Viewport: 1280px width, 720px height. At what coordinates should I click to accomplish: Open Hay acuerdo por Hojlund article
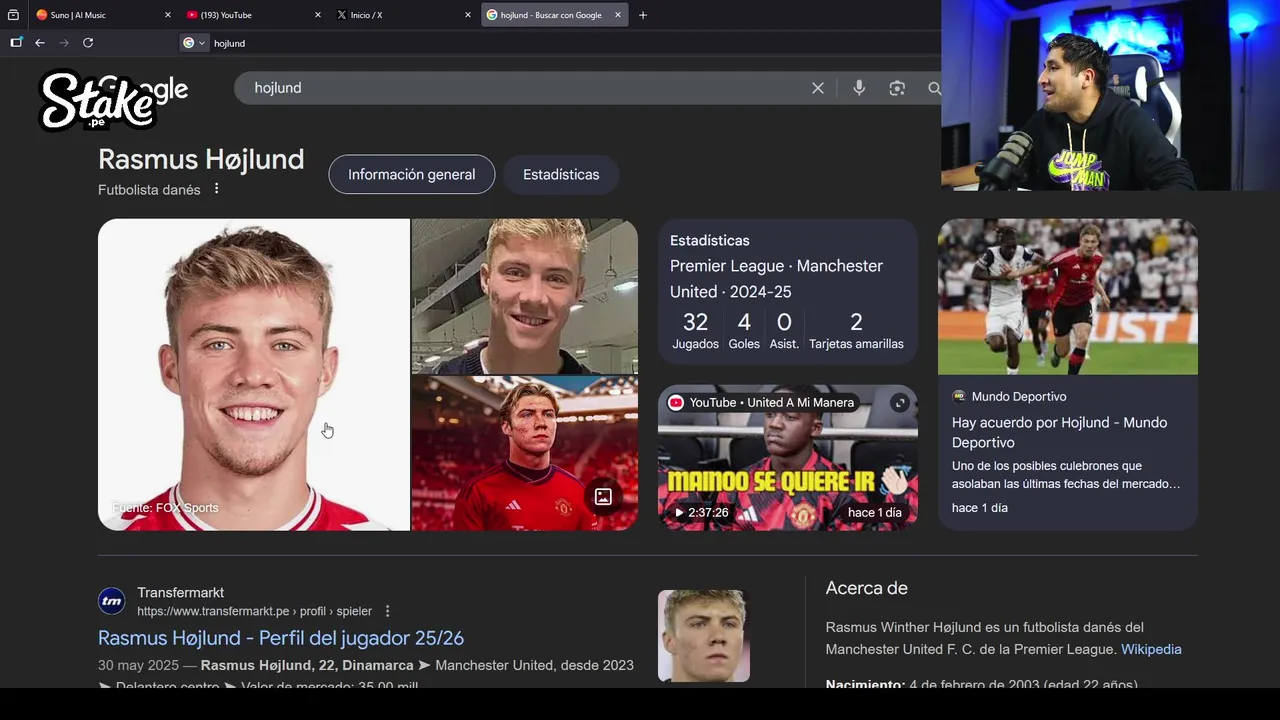(x=1060, y=432)
